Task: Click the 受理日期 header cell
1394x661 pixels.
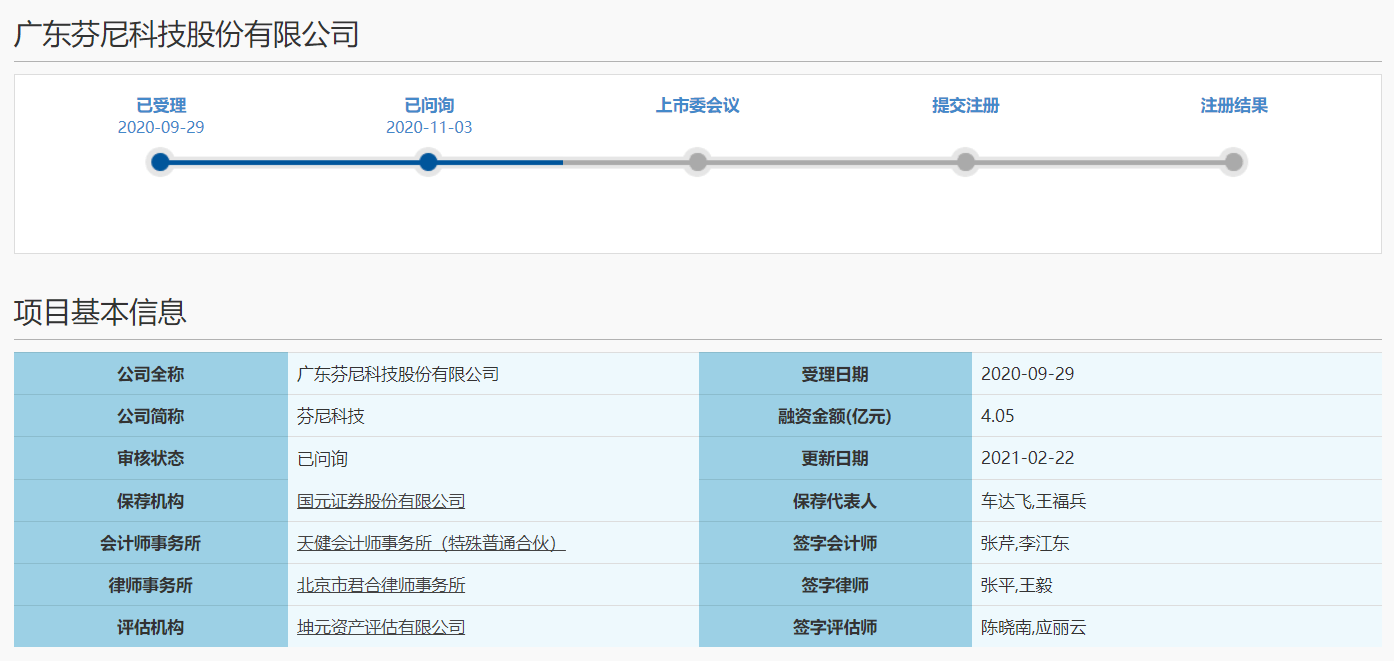Action: (835, 374)
